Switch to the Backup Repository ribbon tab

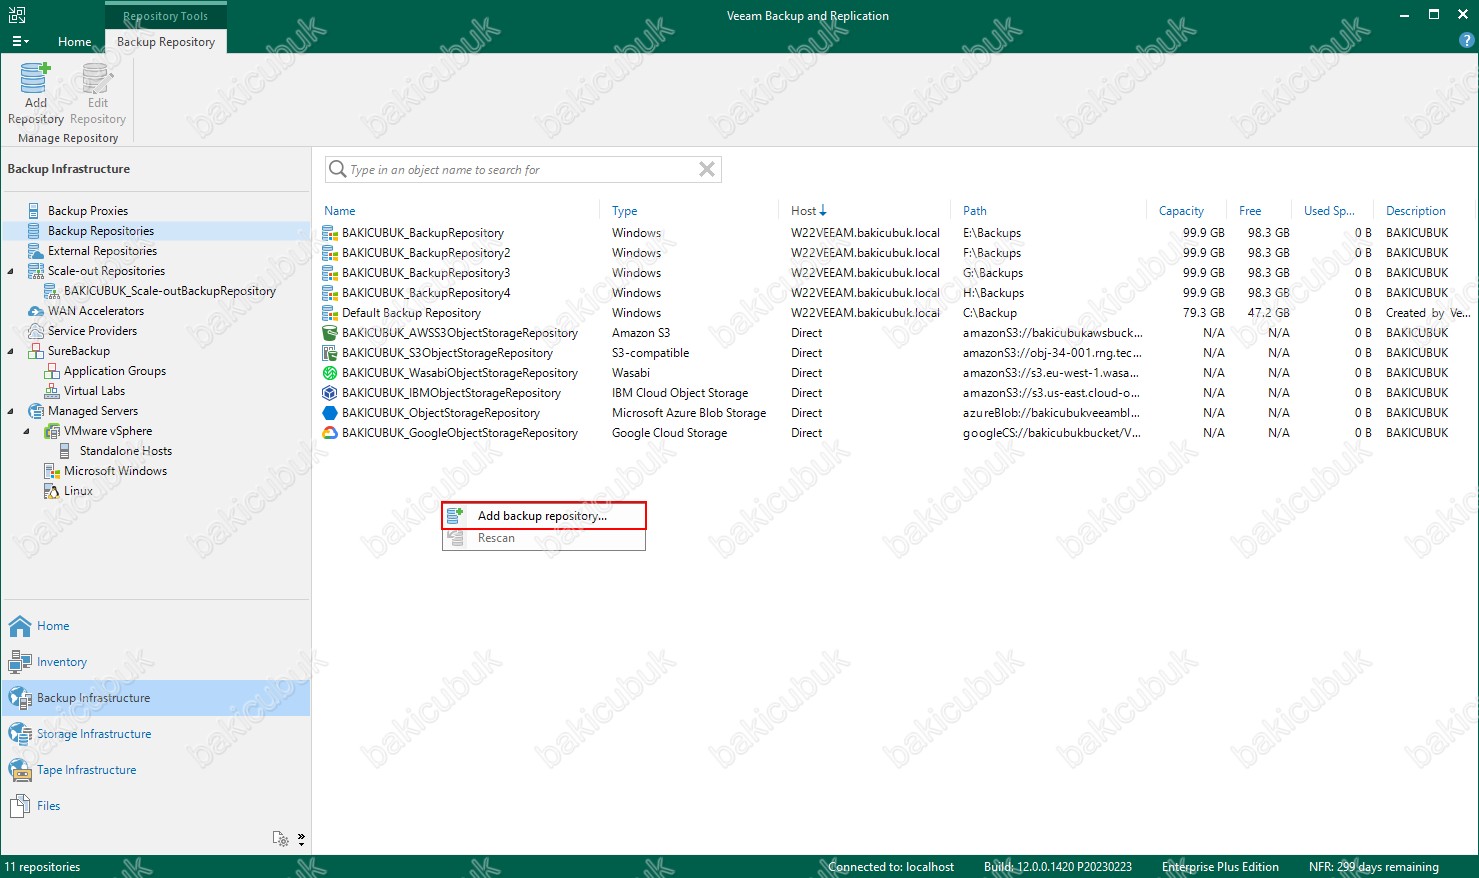coord(166,42)
